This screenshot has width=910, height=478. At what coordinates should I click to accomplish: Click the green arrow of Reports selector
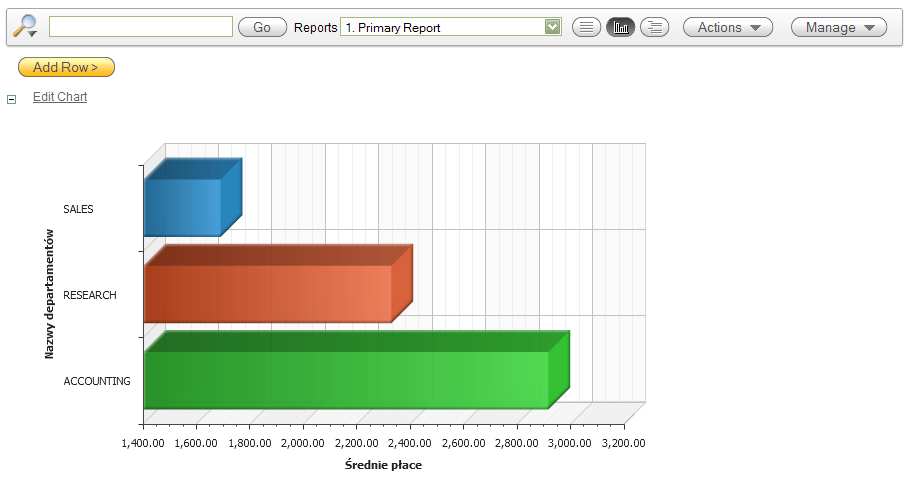tap(552, 27)
